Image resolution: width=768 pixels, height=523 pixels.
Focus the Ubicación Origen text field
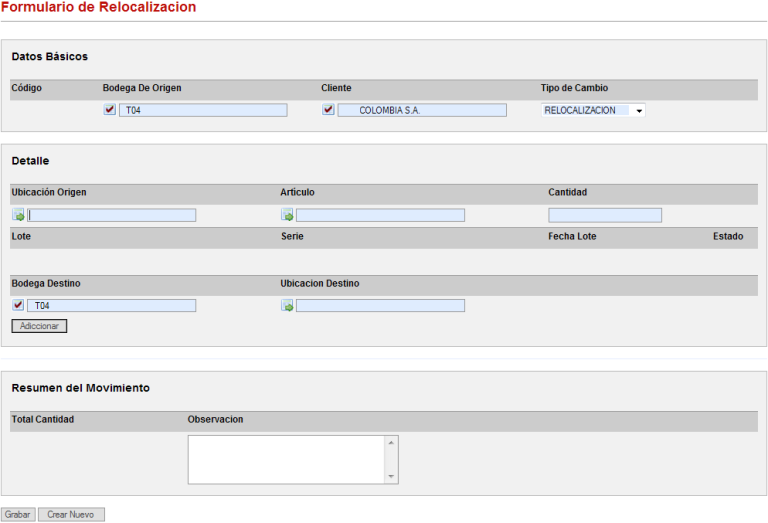tap(112, 215)
